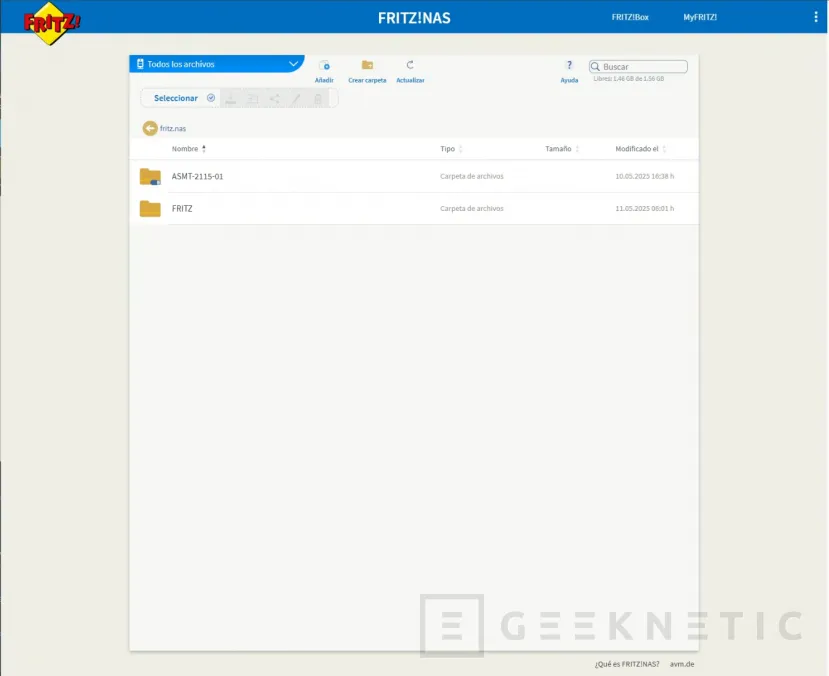Image resolution: width=829 pixels, height=676 pixels.
Task: Sort by Nombre column
Action: [188, 149]
